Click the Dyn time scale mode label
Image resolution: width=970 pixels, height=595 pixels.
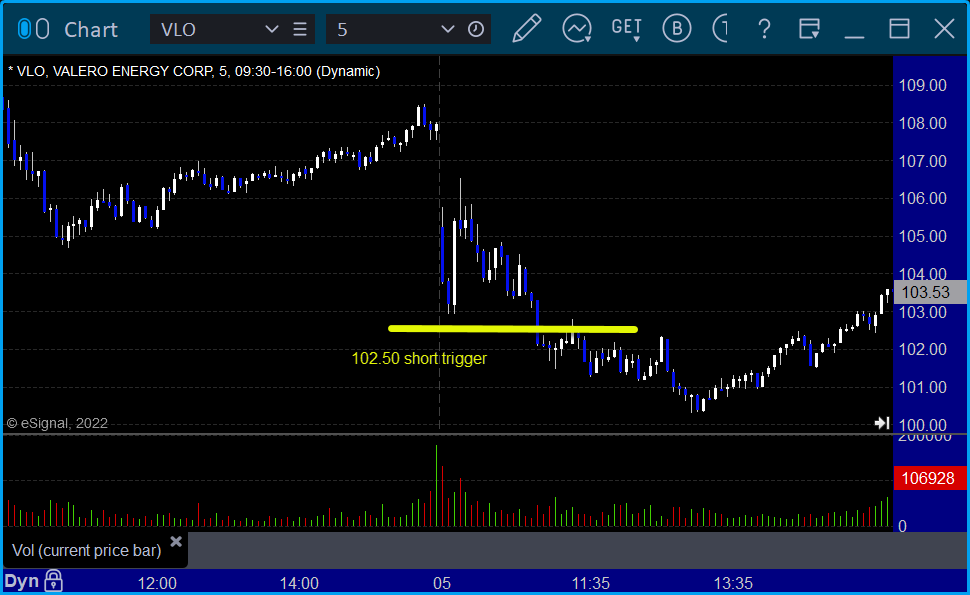coord(22,581)
